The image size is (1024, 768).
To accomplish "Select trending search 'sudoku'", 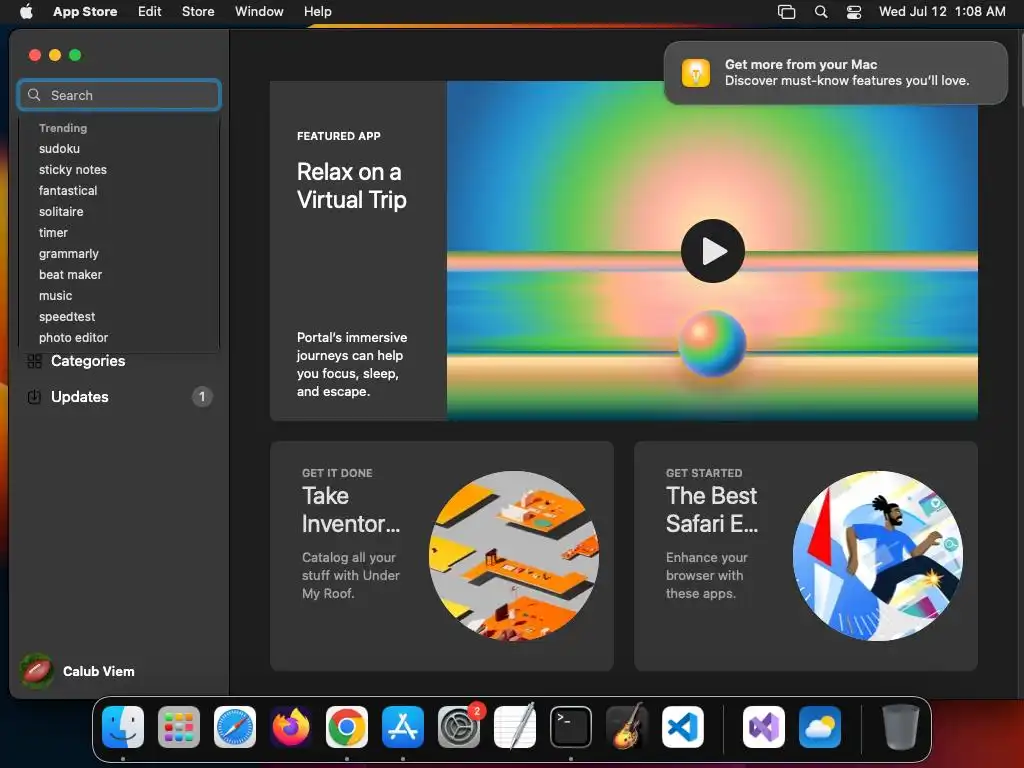I will [x=59, y=149].
